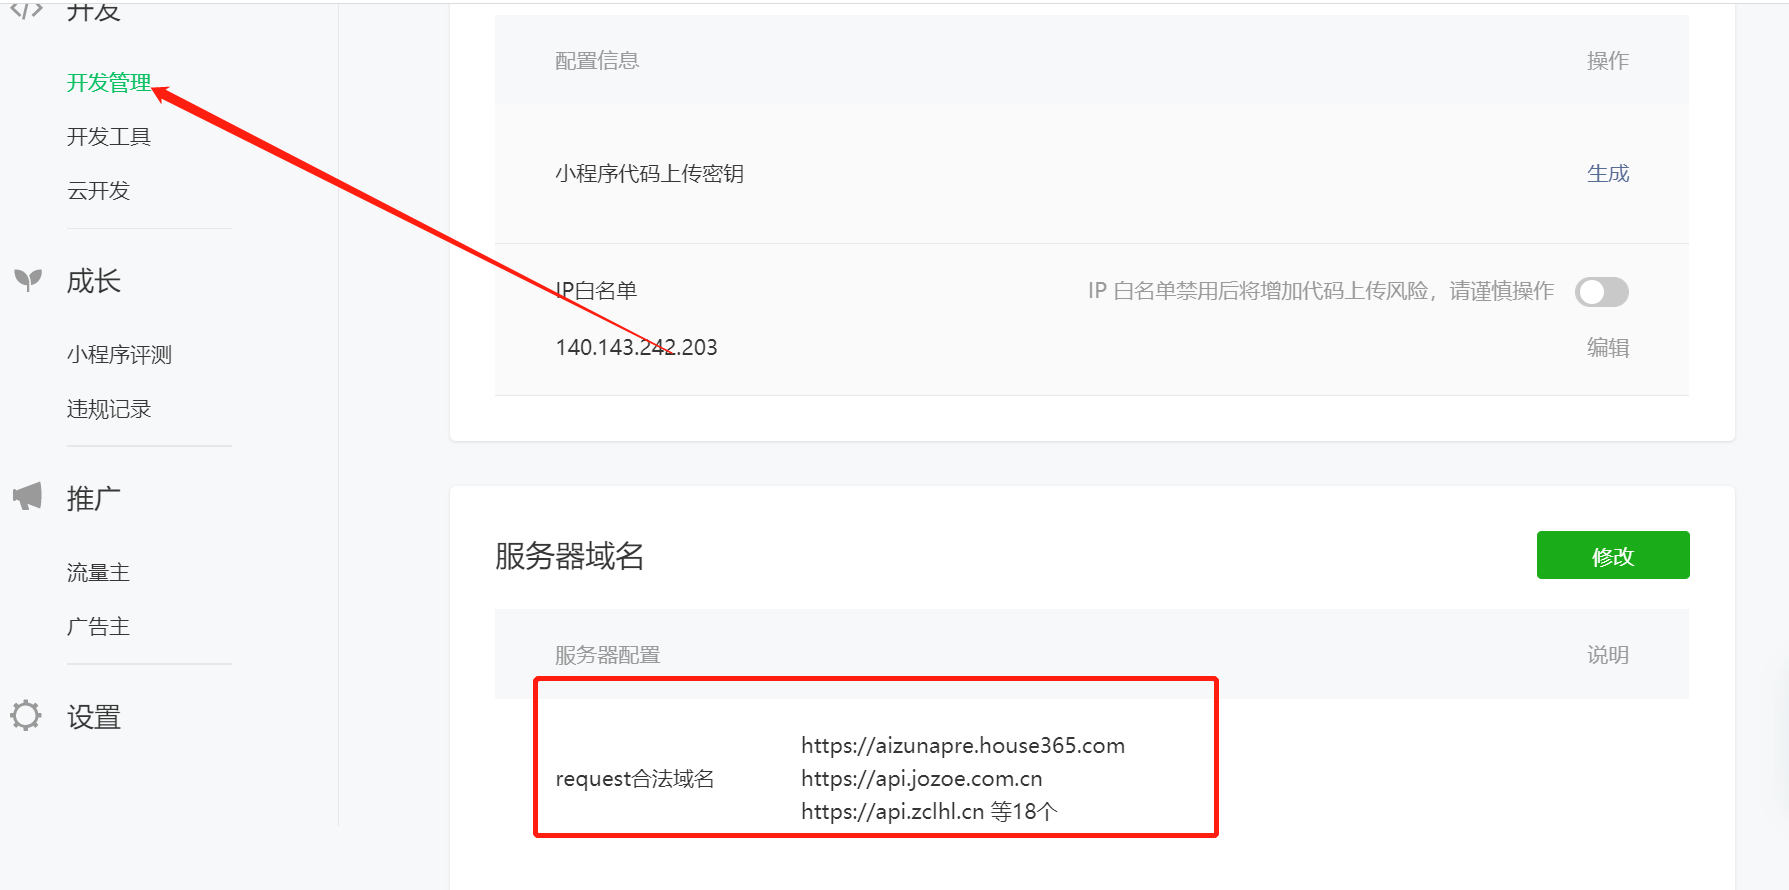Open 开发管理 in the sidebar
Screen dimensions: 1789x890
point(108,82)
